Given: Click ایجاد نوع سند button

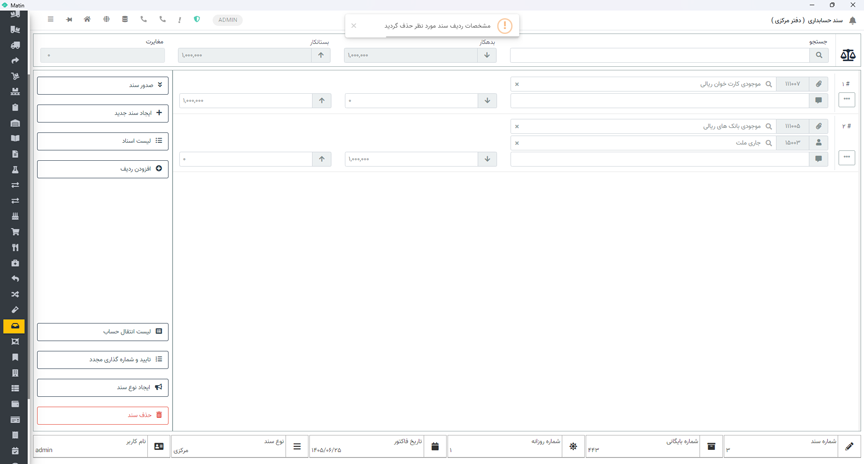Looking at the screenshot, I should (x=103, y=387).
